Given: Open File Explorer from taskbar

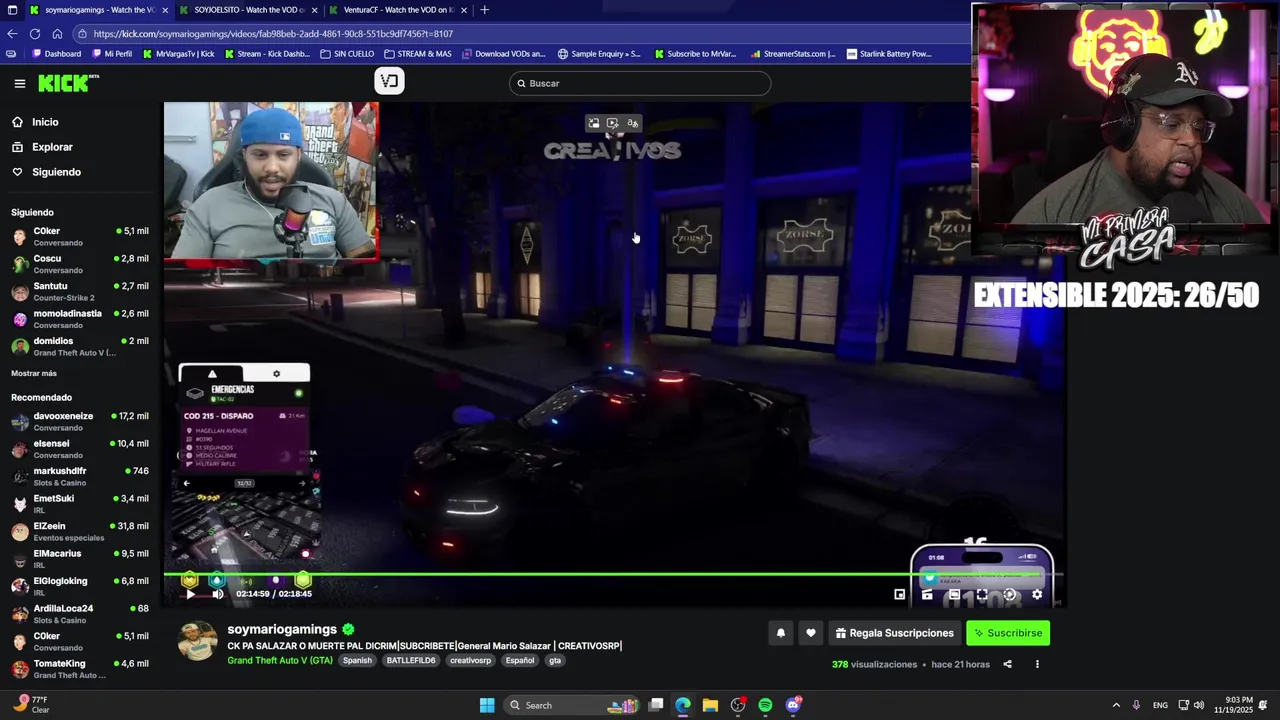Looking at the screenshot, I should (x=710, y=705).
